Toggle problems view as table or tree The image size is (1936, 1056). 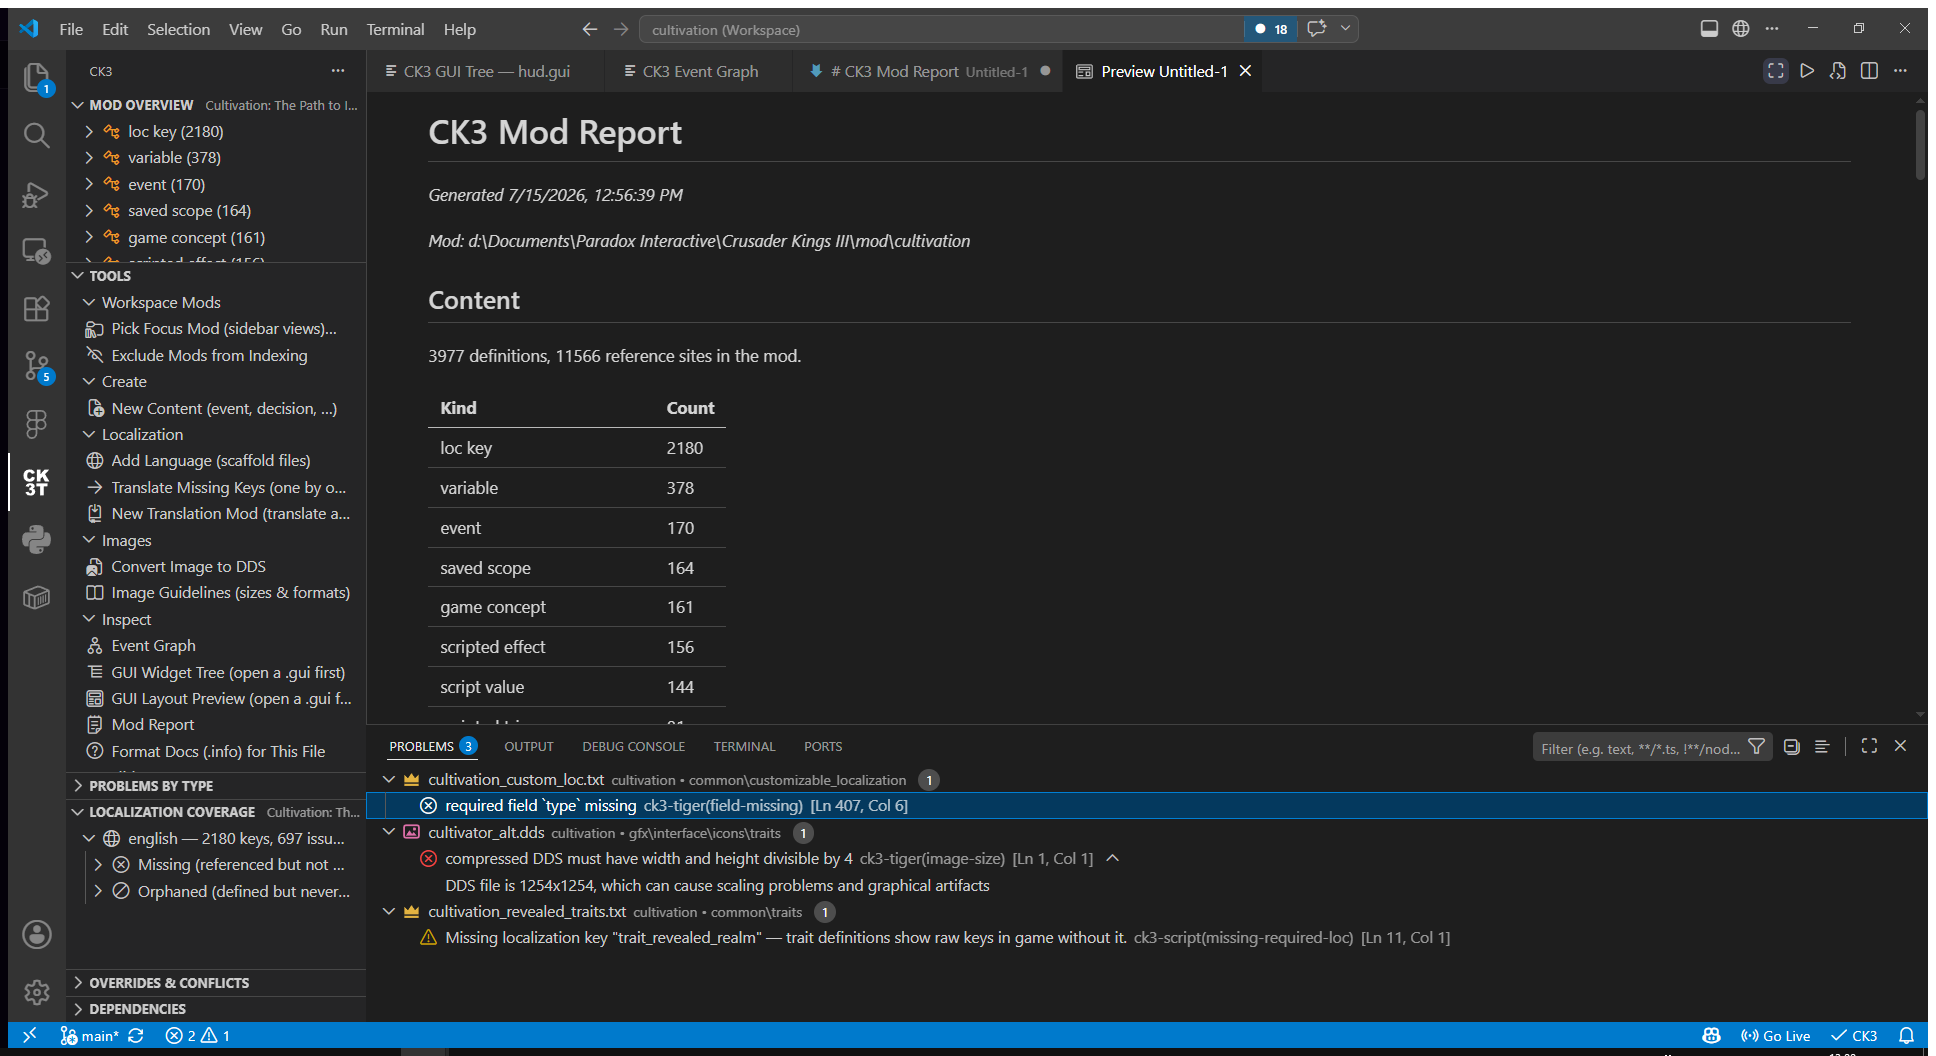pyautogui.click(x=1822, y=747)
